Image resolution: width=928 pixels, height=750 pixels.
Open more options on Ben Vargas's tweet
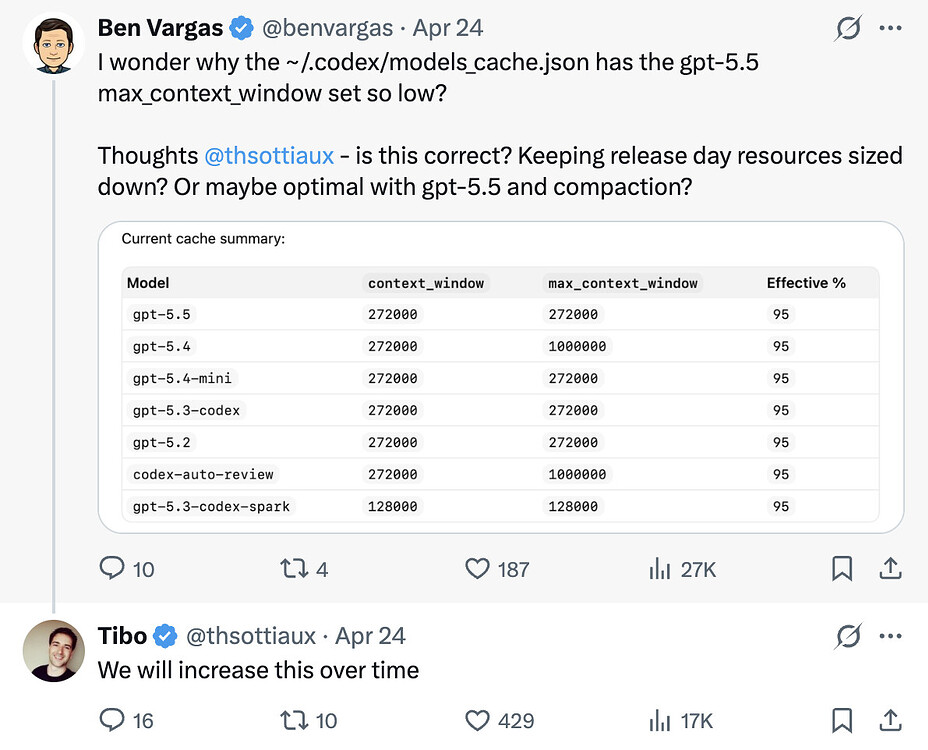(890, 28)
